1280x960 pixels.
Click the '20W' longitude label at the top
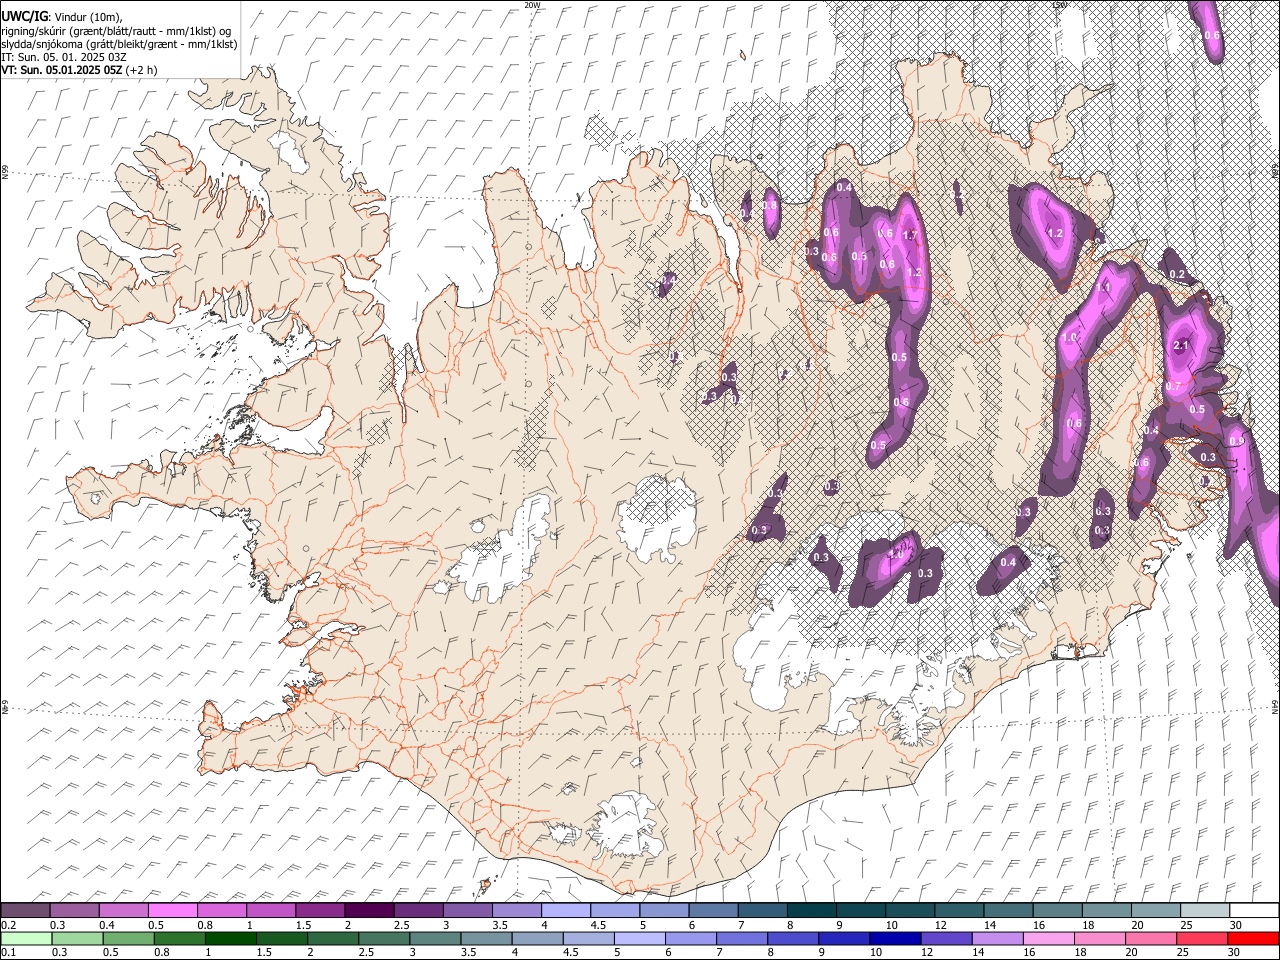(x=532, y=5)
